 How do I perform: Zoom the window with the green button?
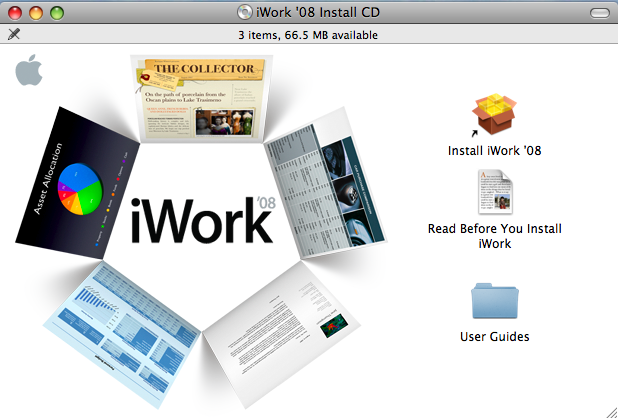tap(57, 13)
